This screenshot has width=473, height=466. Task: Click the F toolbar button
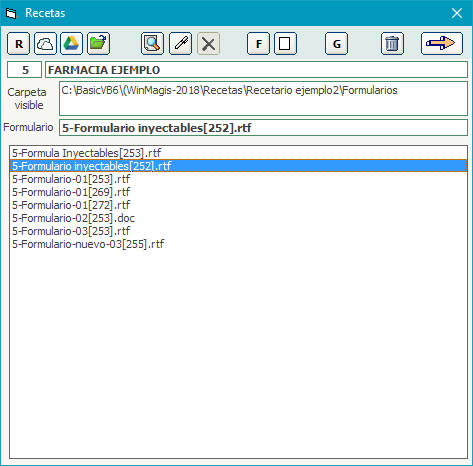(x=258, y=44)
